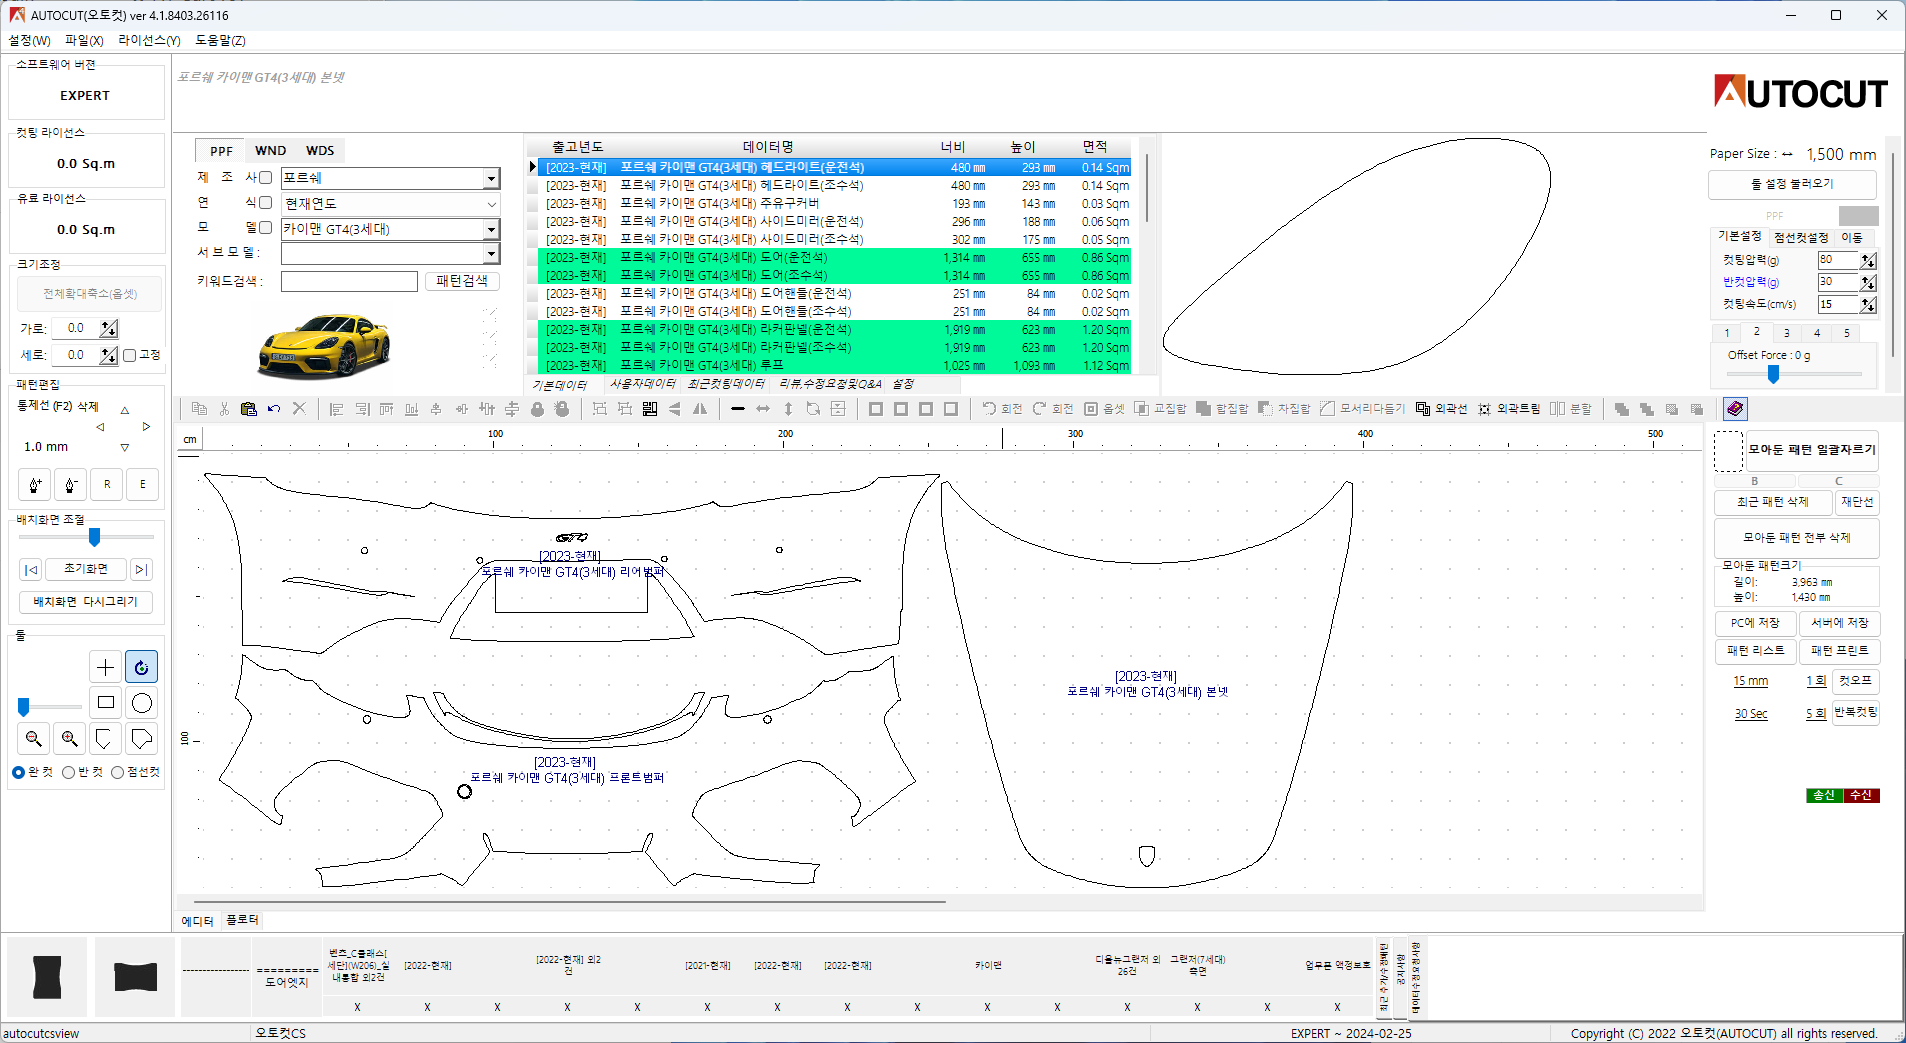Click the 외곽선 outline icon
This screenshot has width=1906, height=1043.
pos(1441,409)
